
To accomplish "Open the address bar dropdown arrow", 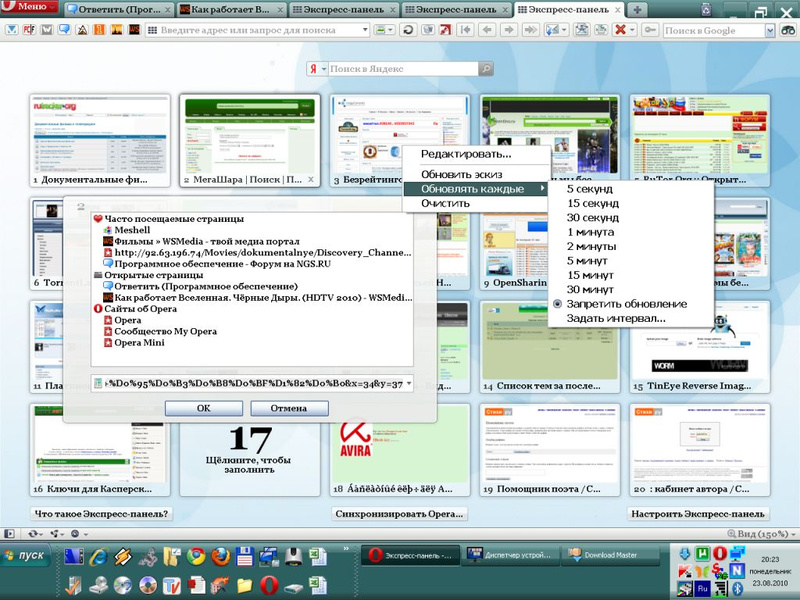I will pyautogui.click(x=365, y=30).
